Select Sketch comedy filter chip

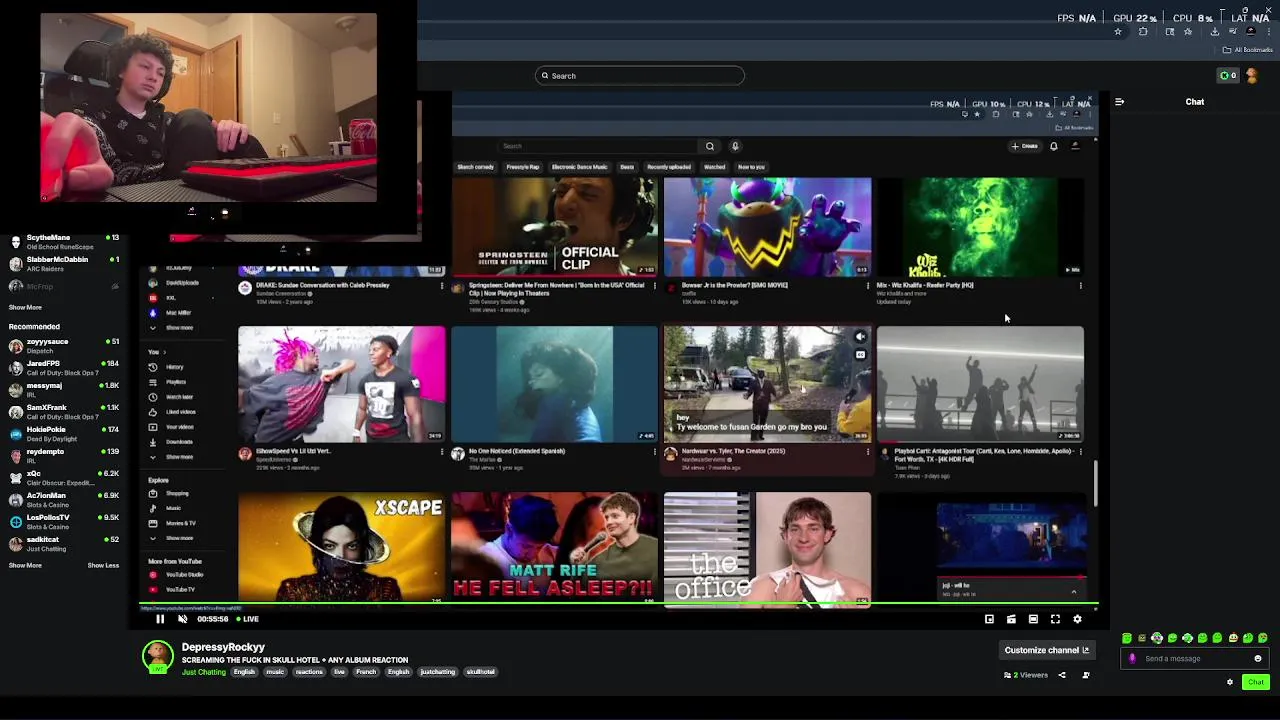(475, 167)
